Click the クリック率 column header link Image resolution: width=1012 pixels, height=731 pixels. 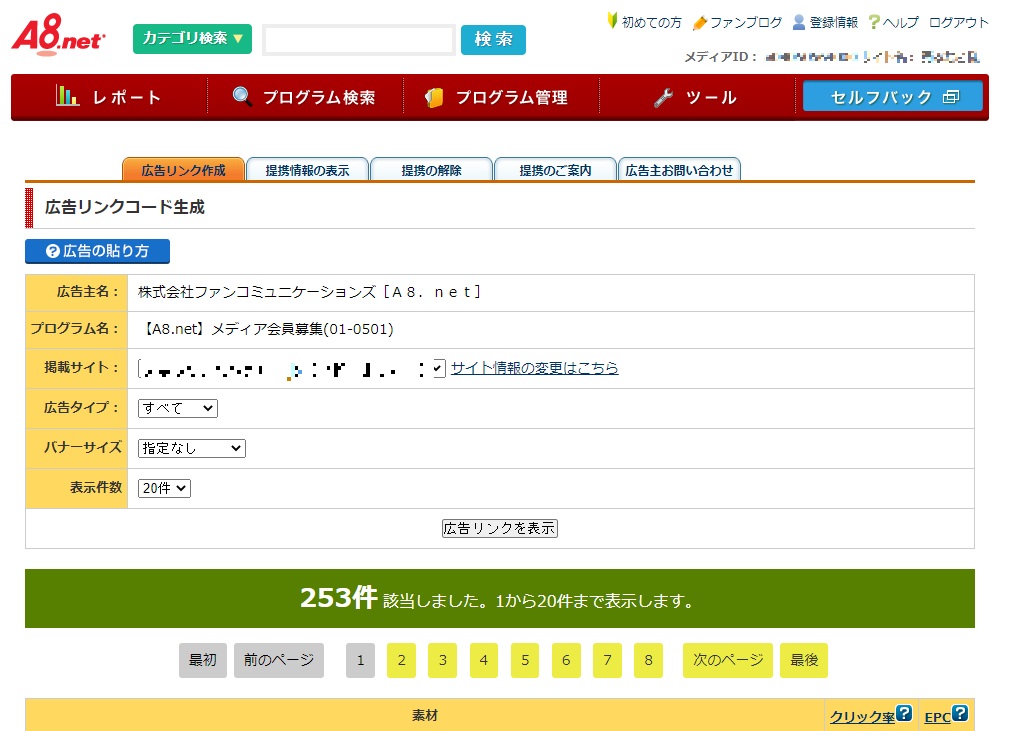(862, 717)
